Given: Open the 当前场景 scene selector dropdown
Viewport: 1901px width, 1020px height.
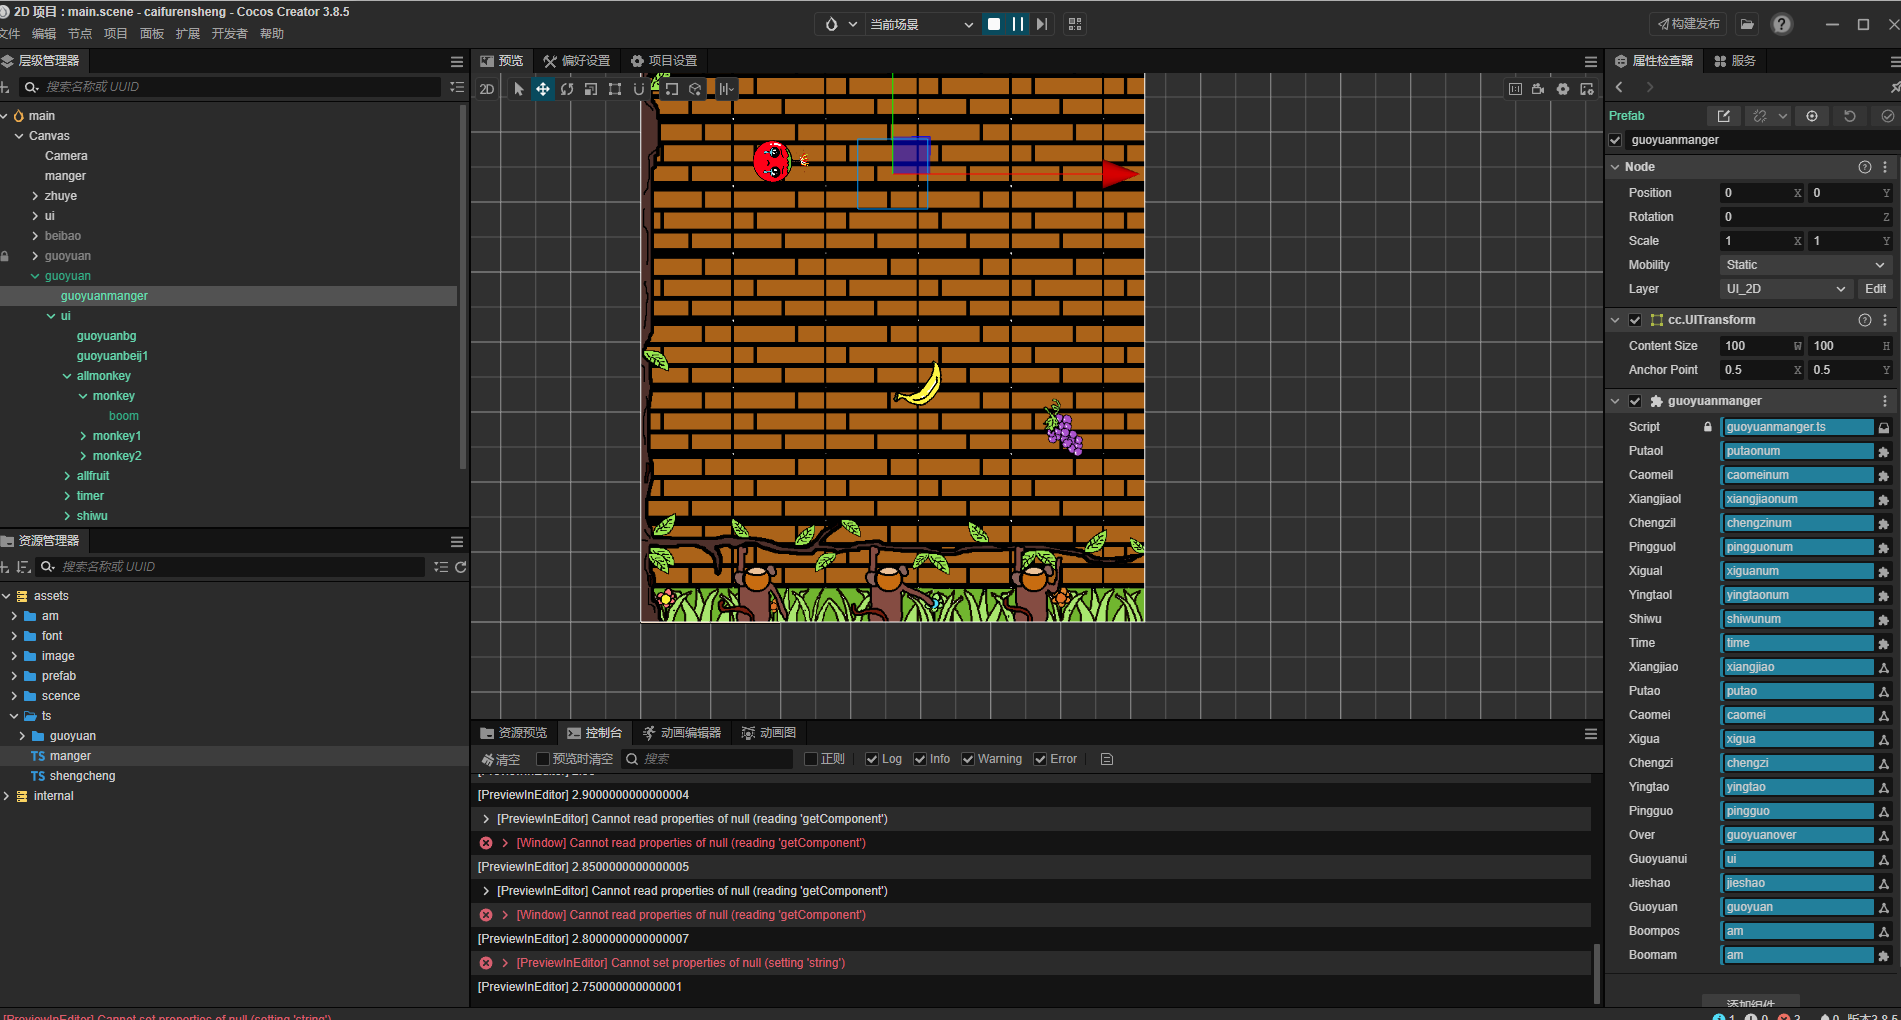Looking at the screenshot, I should 921,24.
